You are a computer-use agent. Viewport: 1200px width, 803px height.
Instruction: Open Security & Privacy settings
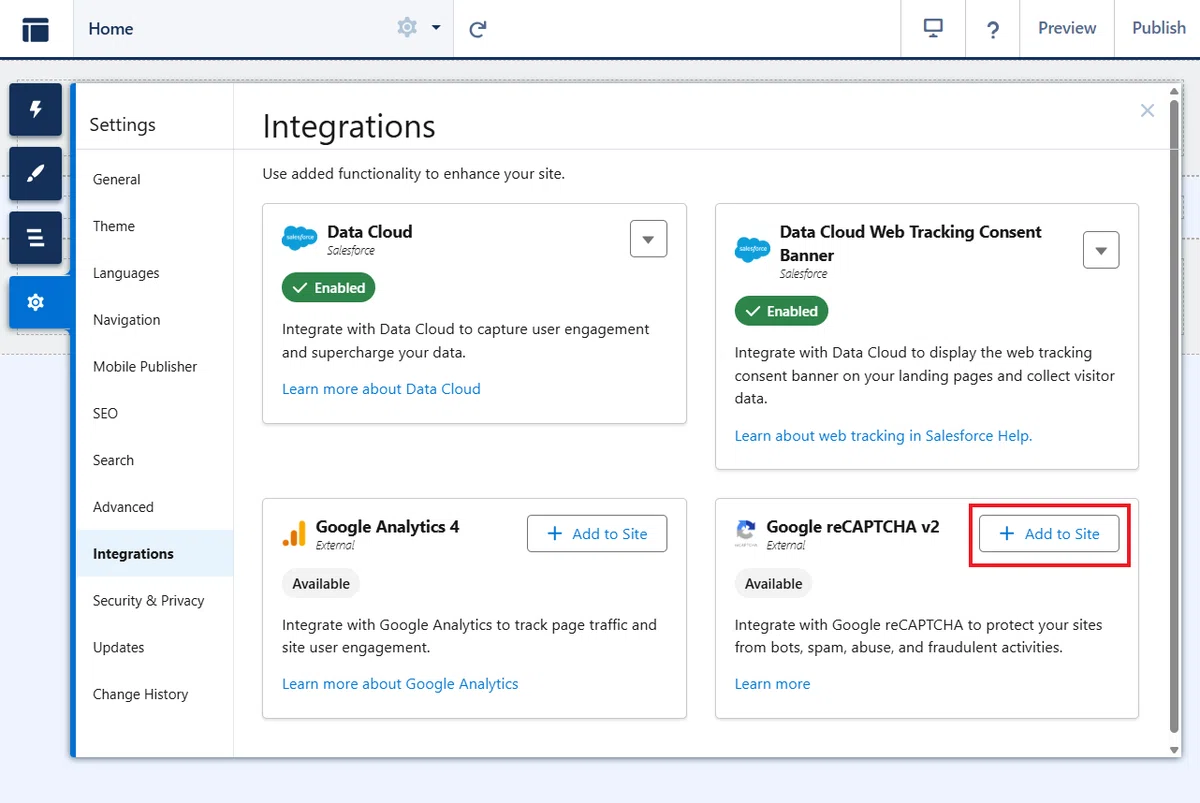[155, 601]
